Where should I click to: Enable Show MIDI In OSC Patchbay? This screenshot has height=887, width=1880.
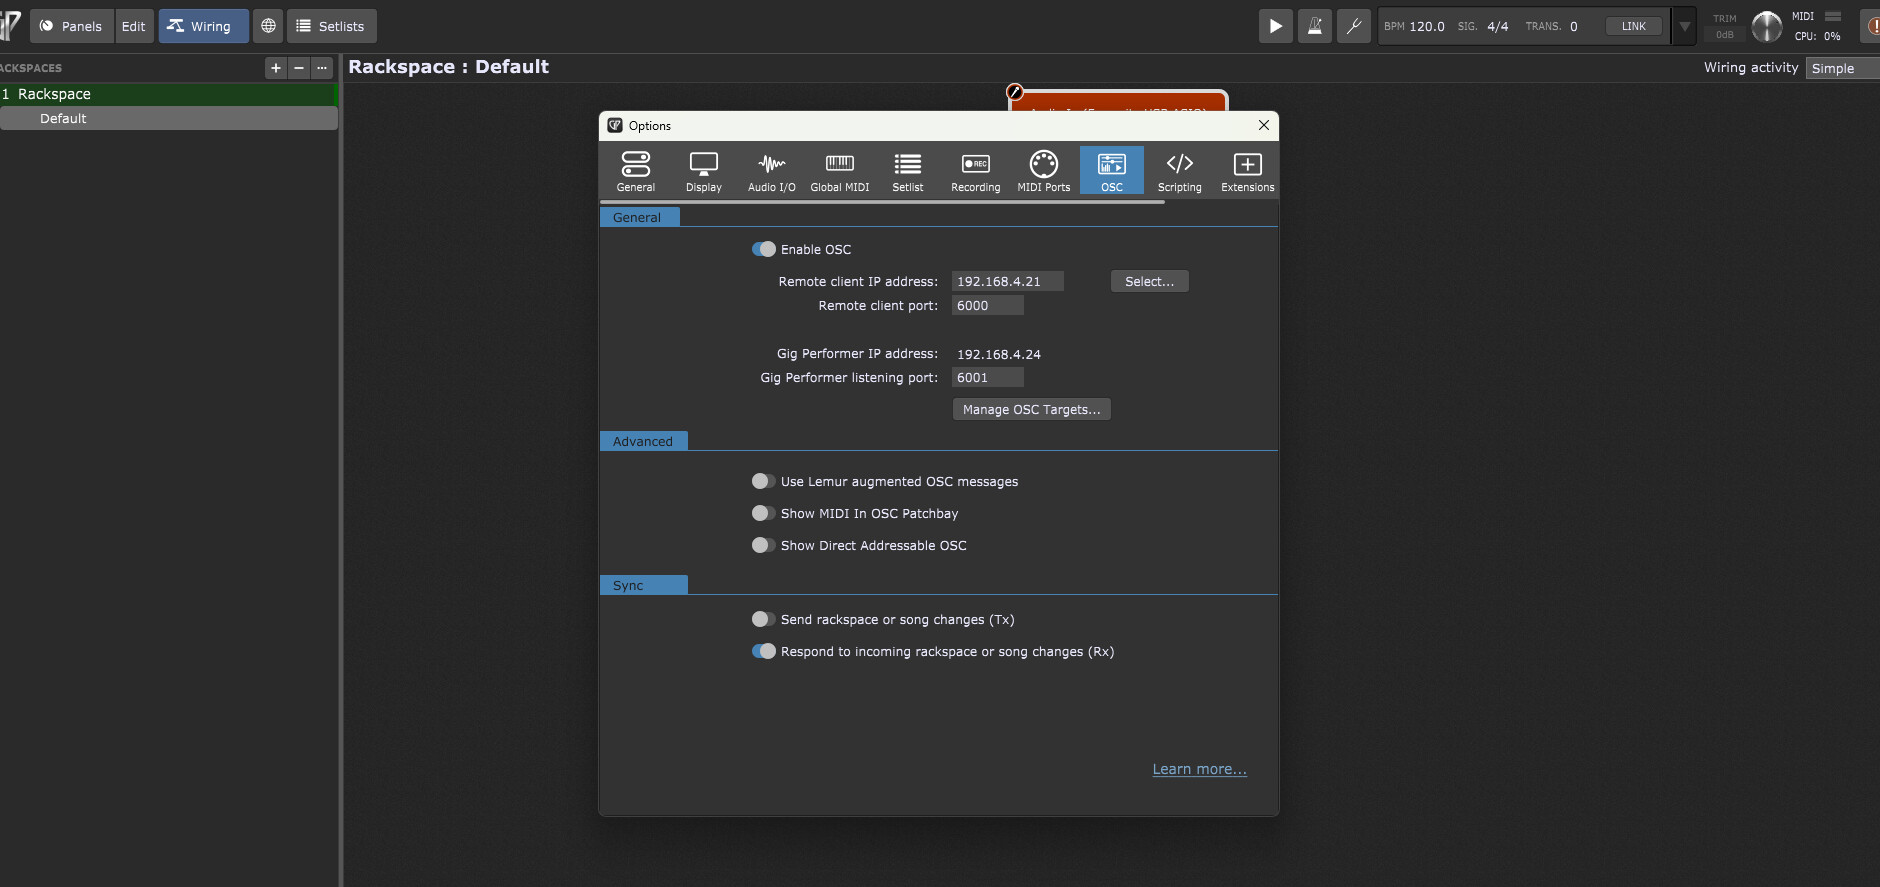(764, 513)
